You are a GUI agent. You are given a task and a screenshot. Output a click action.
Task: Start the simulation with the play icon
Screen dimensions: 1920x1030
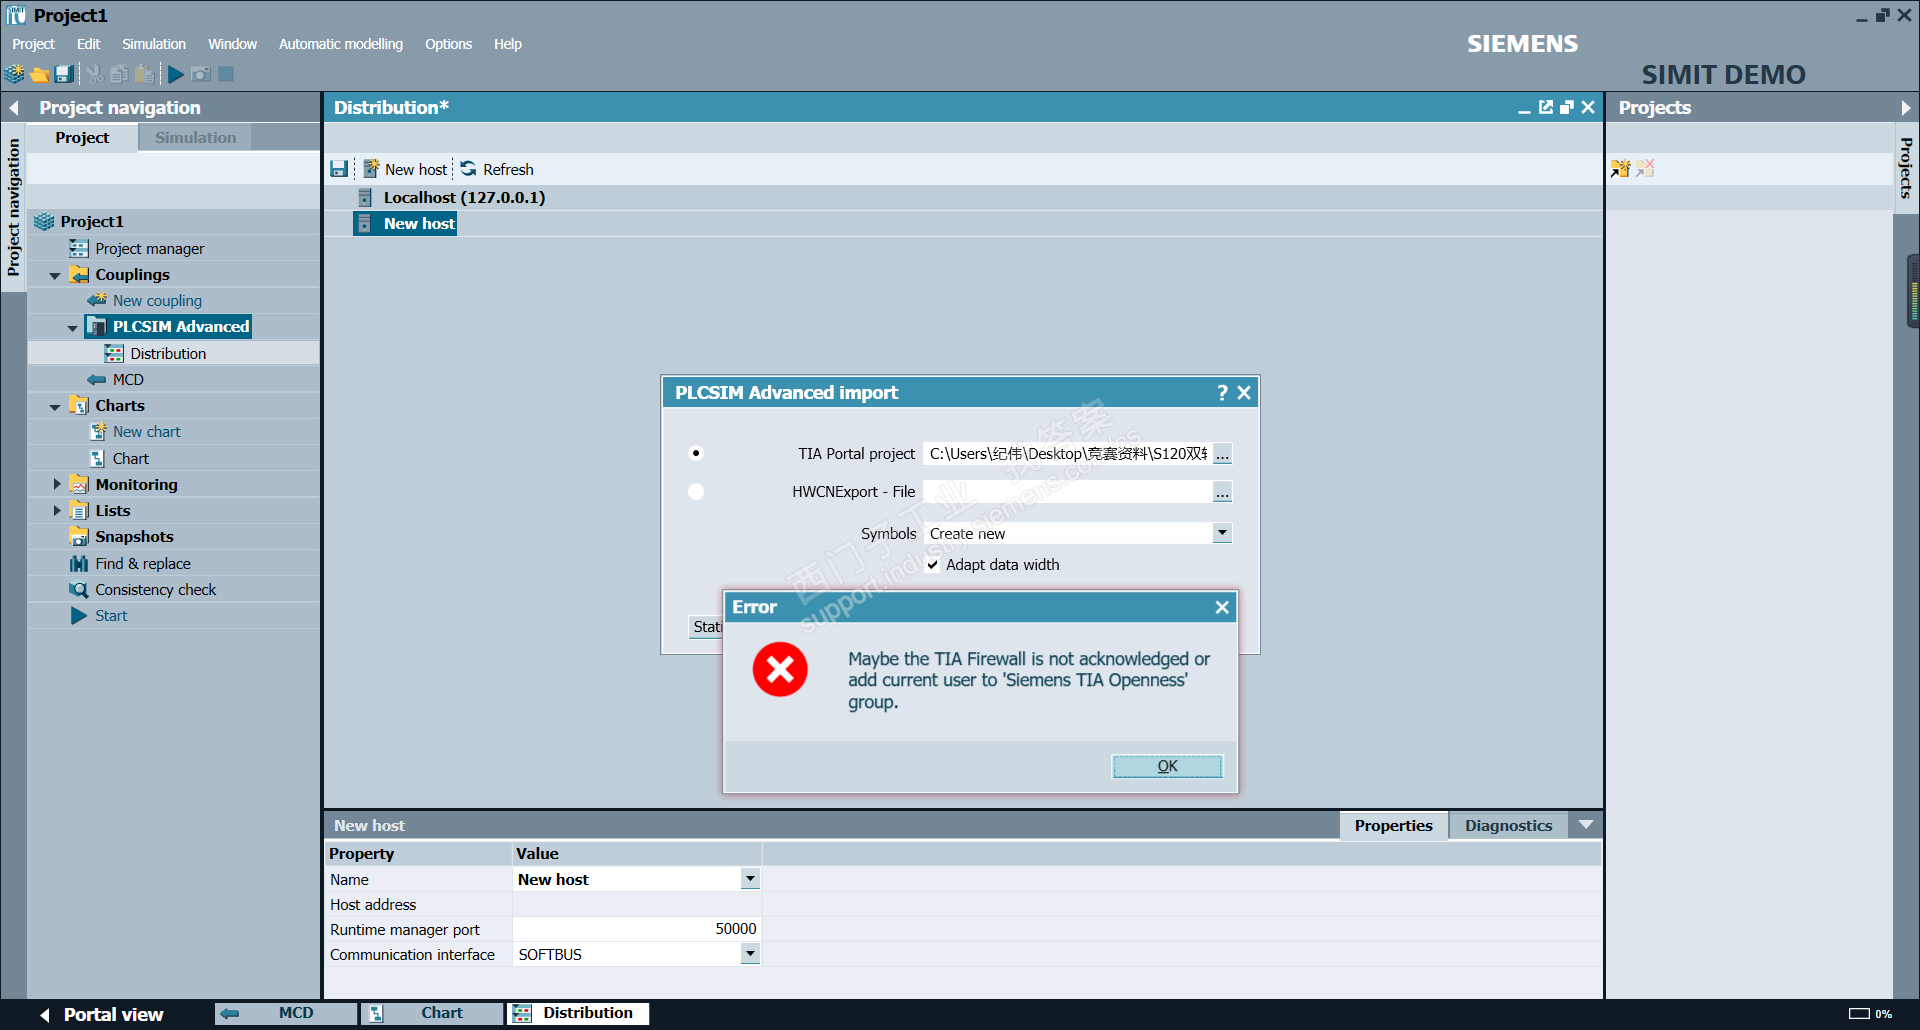176,74
